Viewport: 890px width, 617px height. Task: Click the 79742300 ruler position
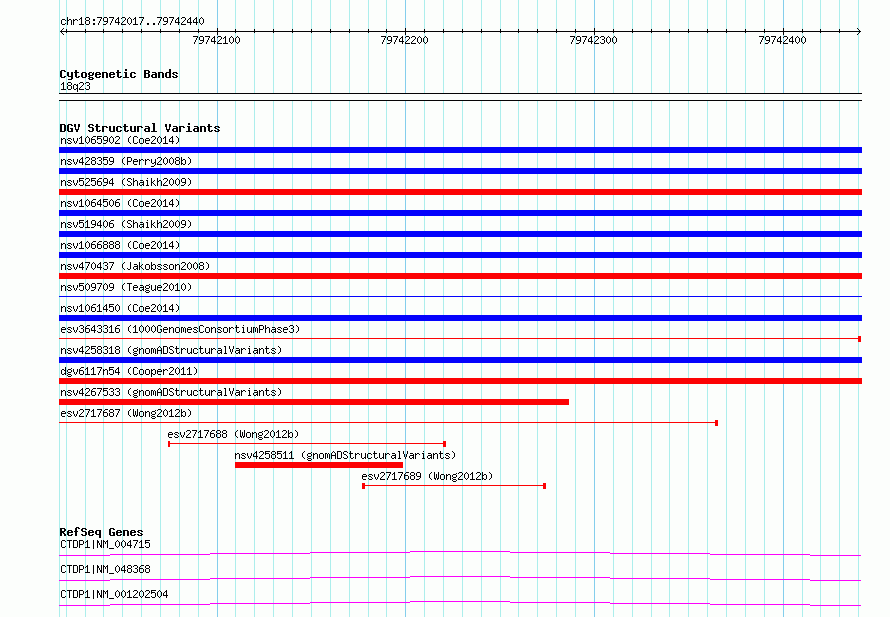tap(593, 40)
